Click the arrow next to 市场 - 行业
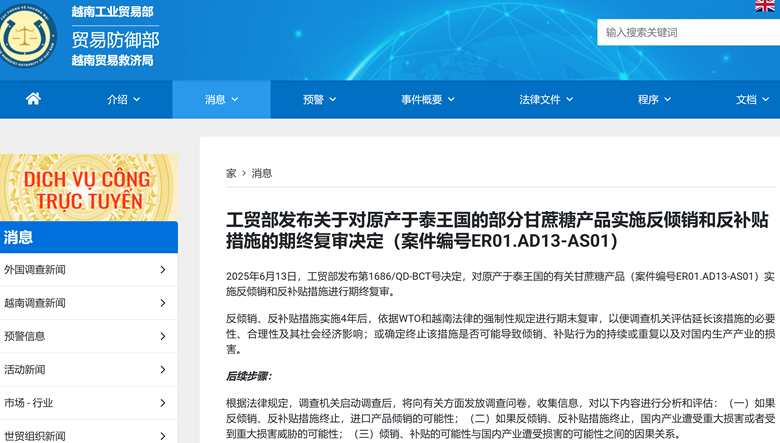This screenshot has height=443, width=780. 163,403
